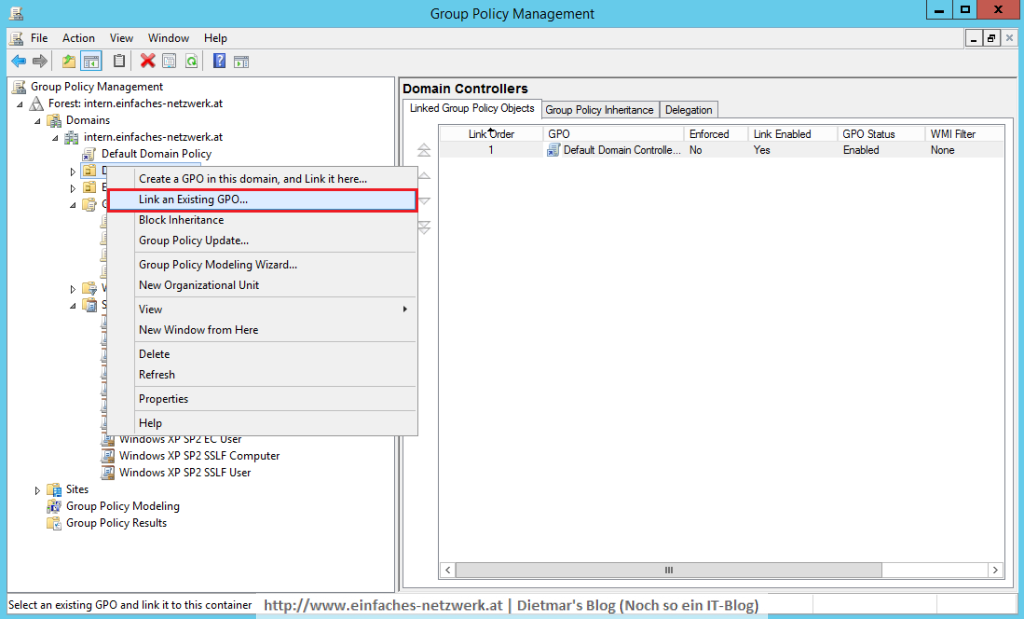Click the Sites folder icon
Screen dimensions: 1024x619
tap(54, 490)
